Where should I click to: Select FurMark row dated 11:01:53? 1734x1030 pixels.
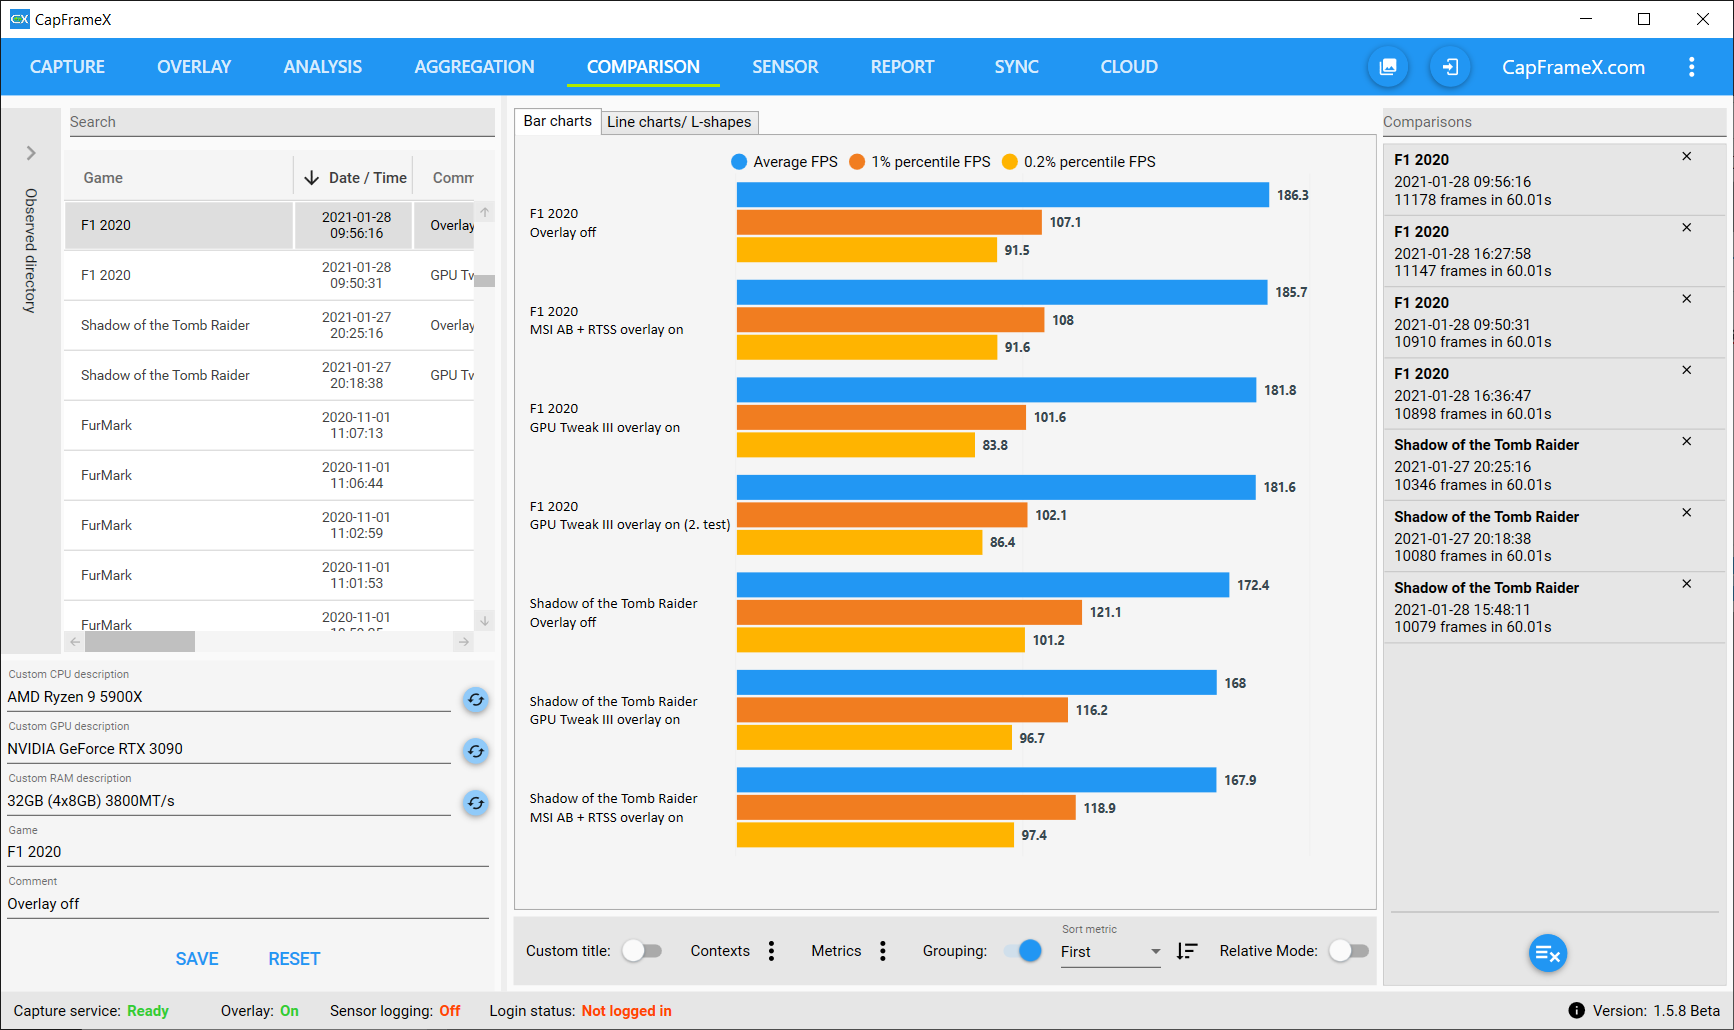click(269, 575)
